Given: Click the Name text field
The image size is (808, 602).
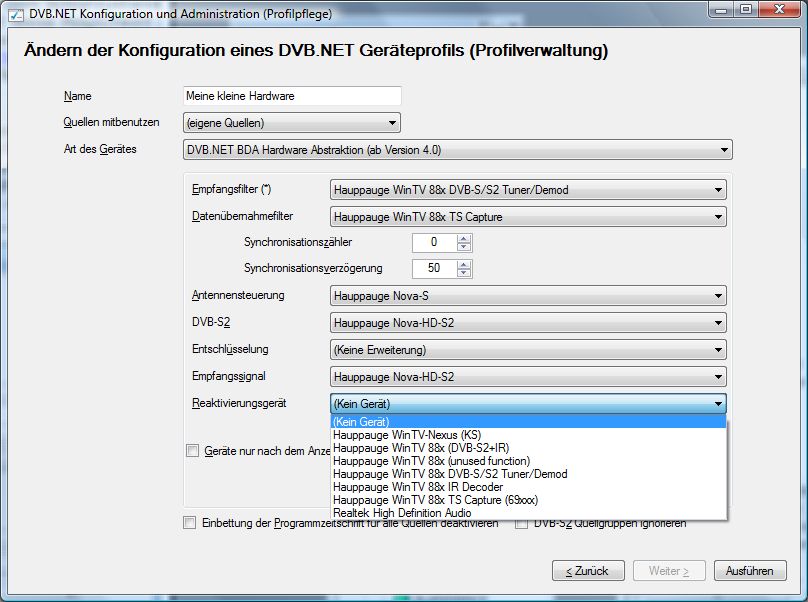Looking at the screenshot, I should pos(291,97).
